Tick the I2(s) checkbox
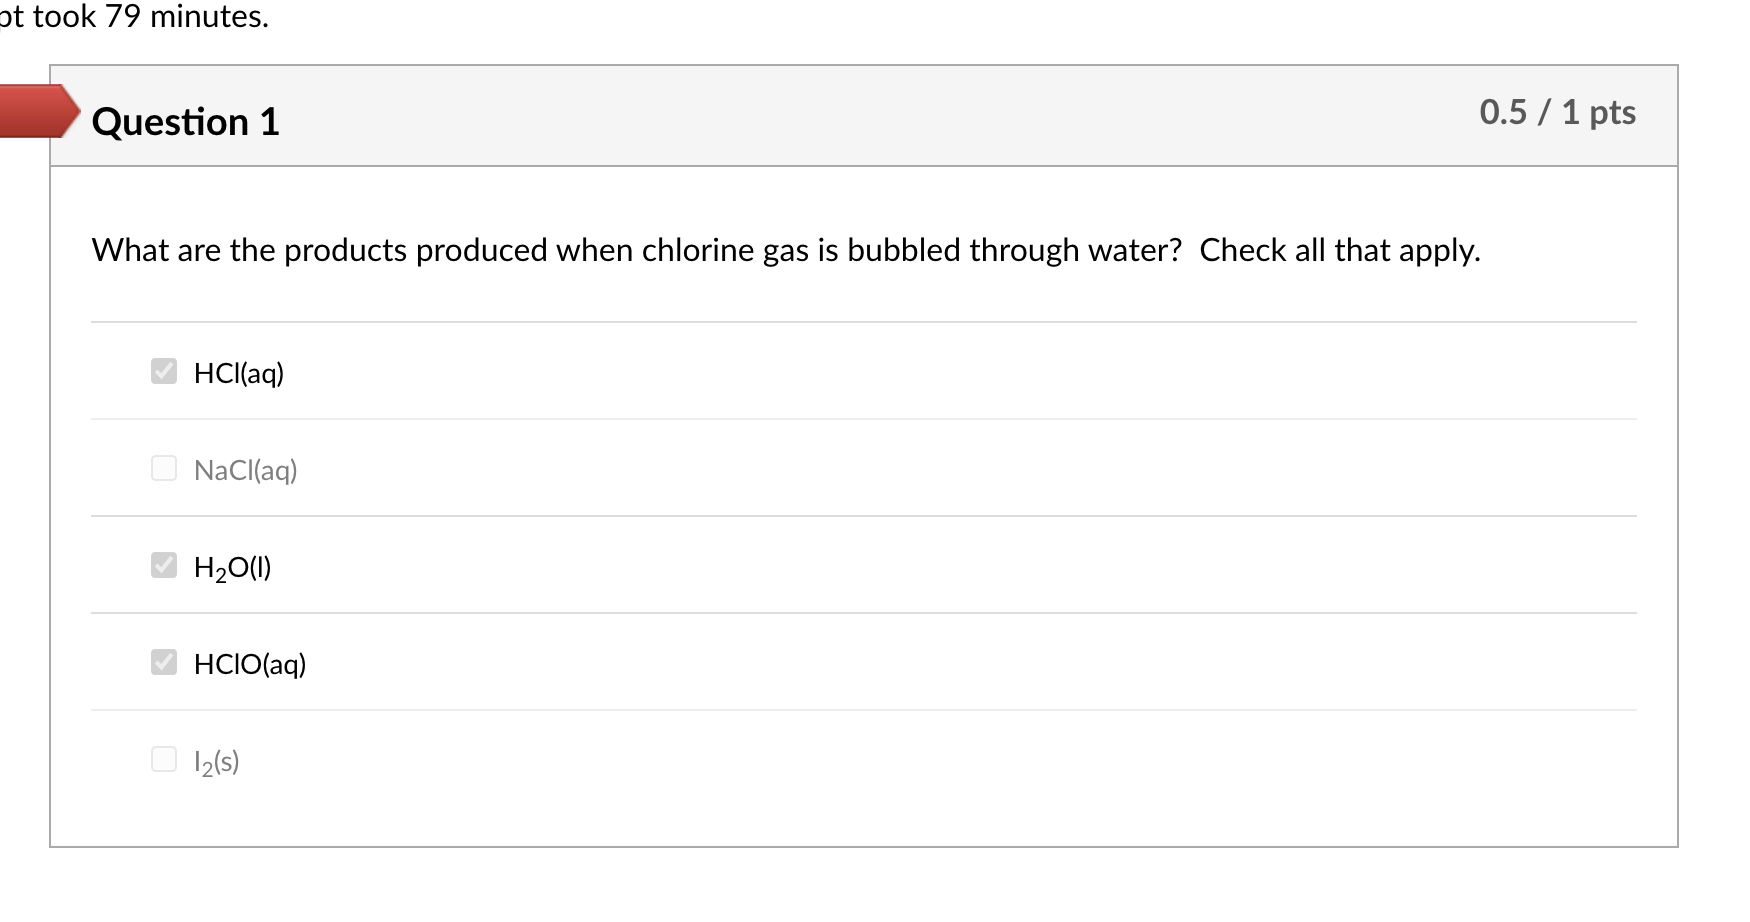 pos(164,759)
